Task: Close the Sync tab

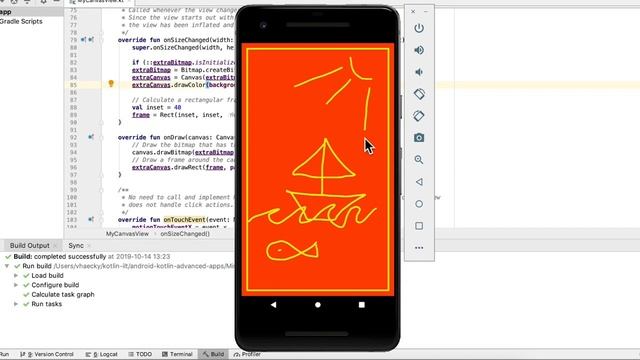Action: click(x=89, y=246)
